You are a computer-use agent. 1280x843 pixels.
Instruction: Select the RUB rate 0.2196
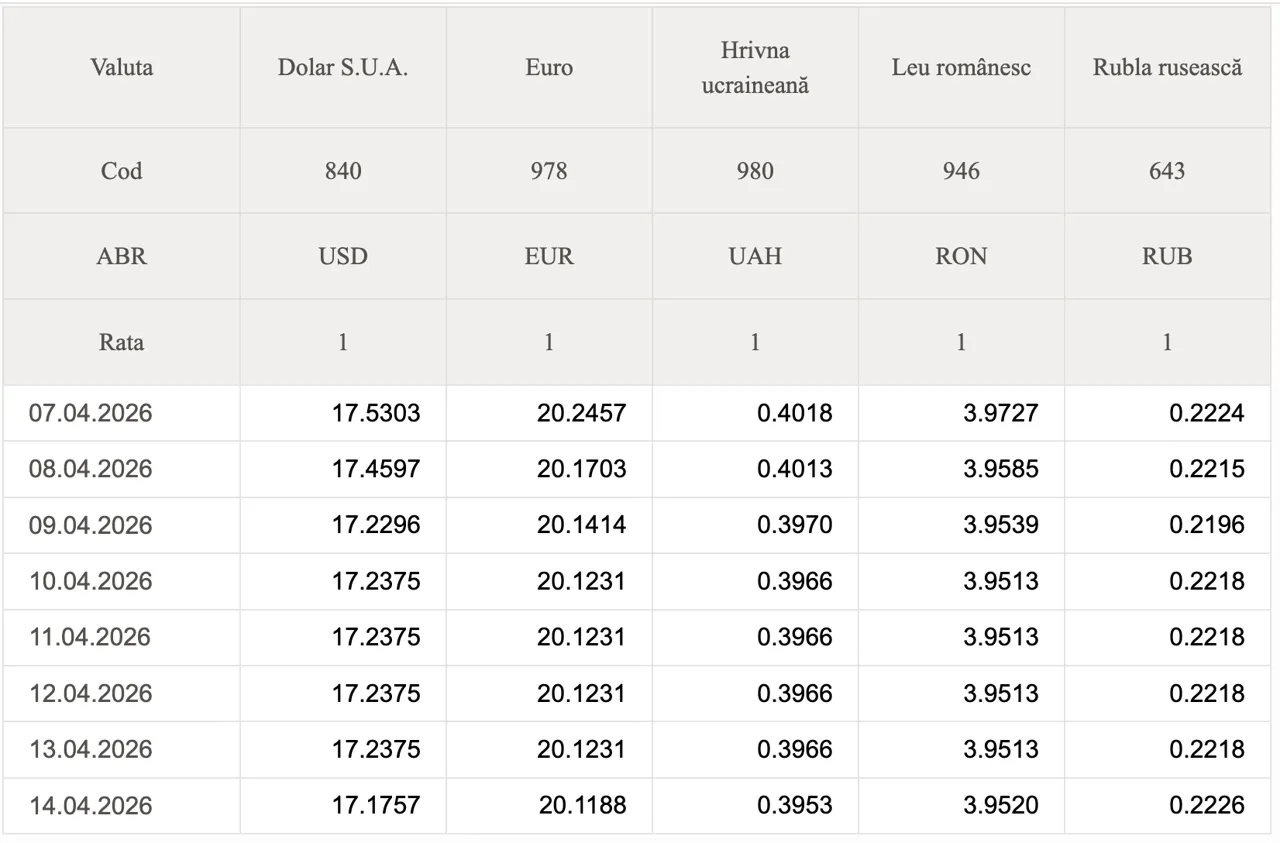click(1207, 525)
